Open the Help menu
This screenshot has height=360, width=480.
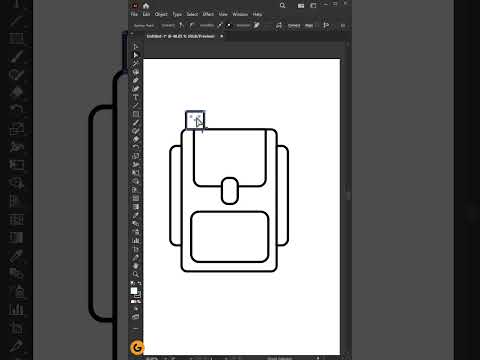[257, 14]
